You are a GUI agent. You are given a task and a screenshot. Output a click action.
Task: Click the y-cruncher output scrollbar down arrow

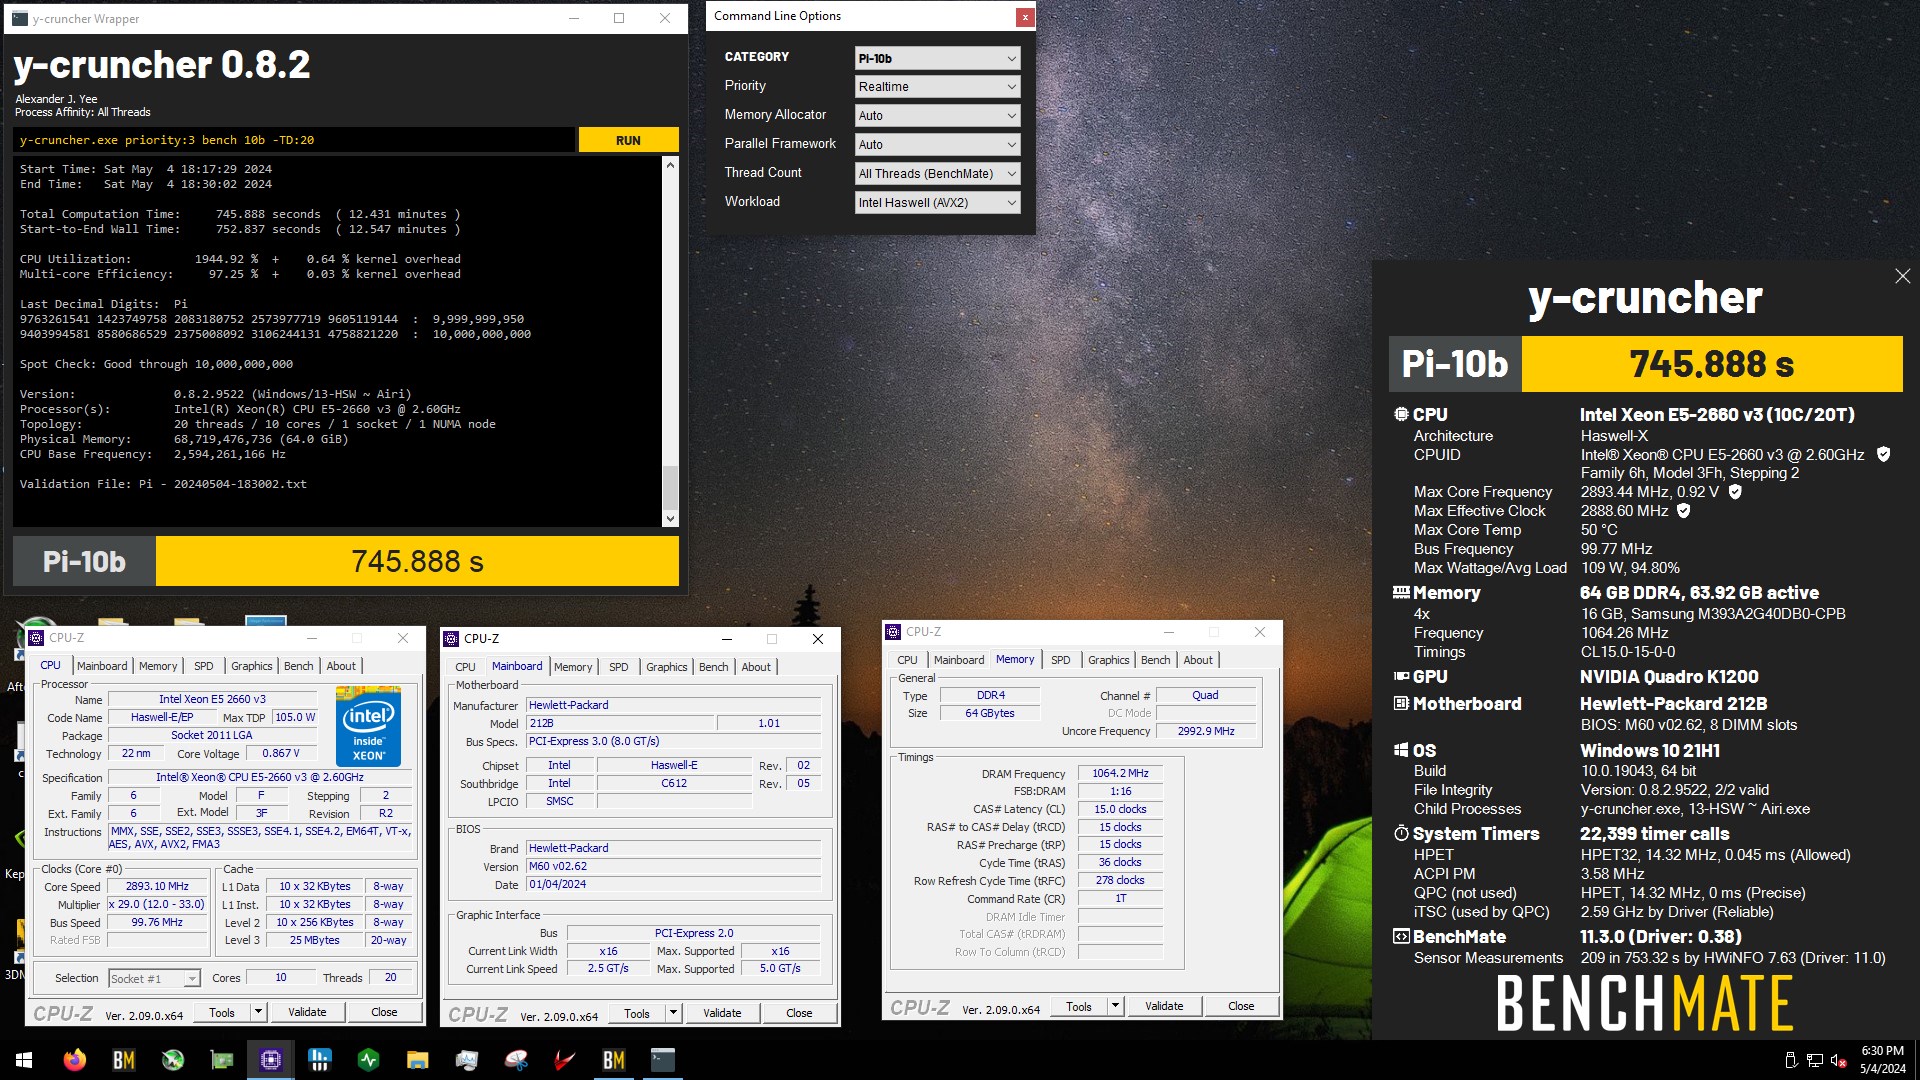click(x=670, y=519)
